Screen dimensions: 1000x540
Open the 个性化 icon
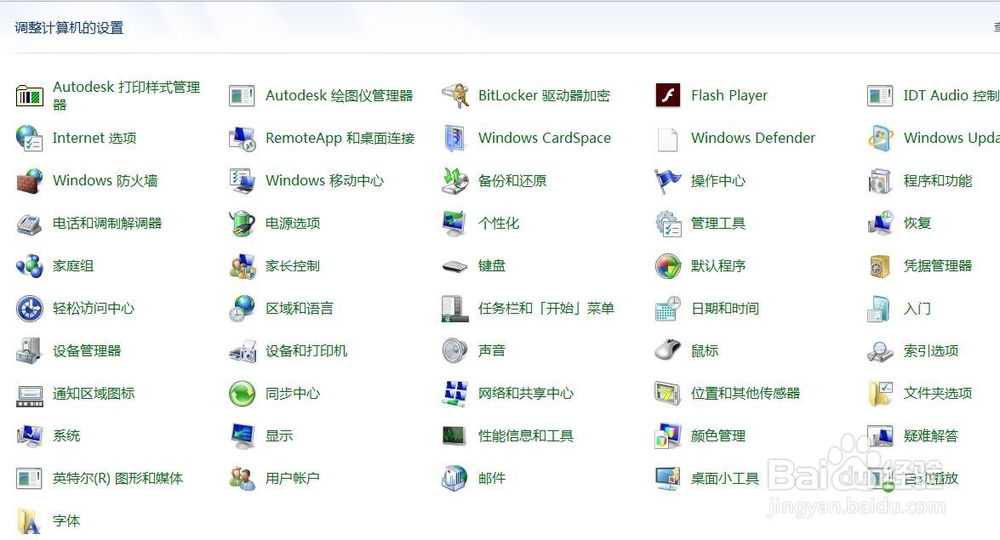455,224
